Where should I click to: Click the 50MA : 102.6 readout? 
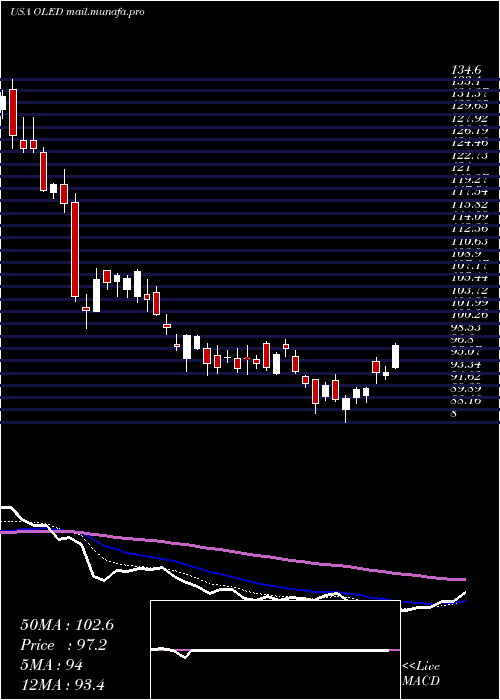67,625
